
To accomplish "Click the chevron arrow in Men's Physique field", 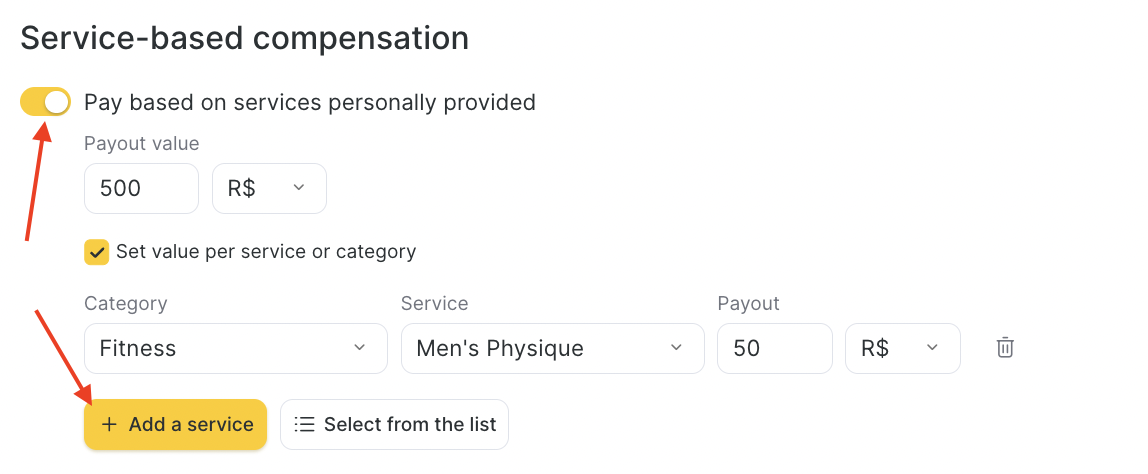I will (x=676, y=347).
